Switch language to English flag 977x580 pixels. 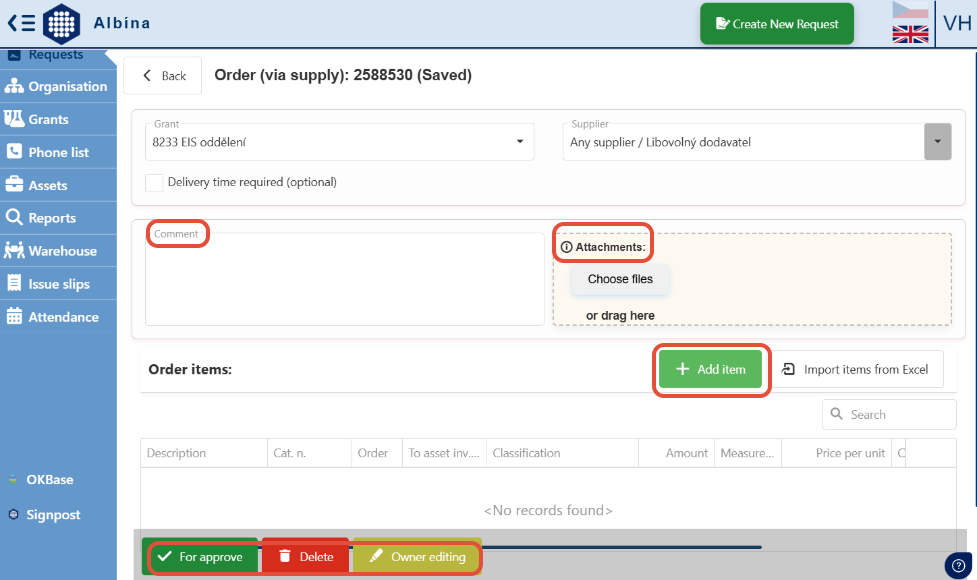tap(910, 34)
